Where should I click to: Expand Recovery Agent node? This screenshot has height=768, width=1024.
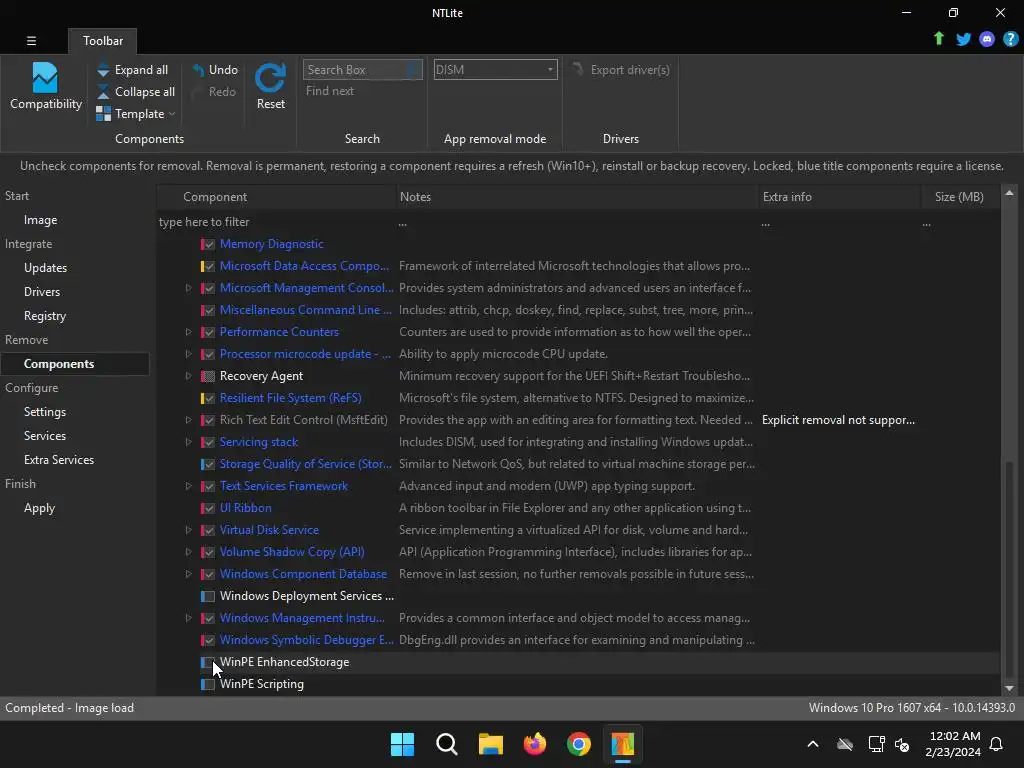point(188,376)
